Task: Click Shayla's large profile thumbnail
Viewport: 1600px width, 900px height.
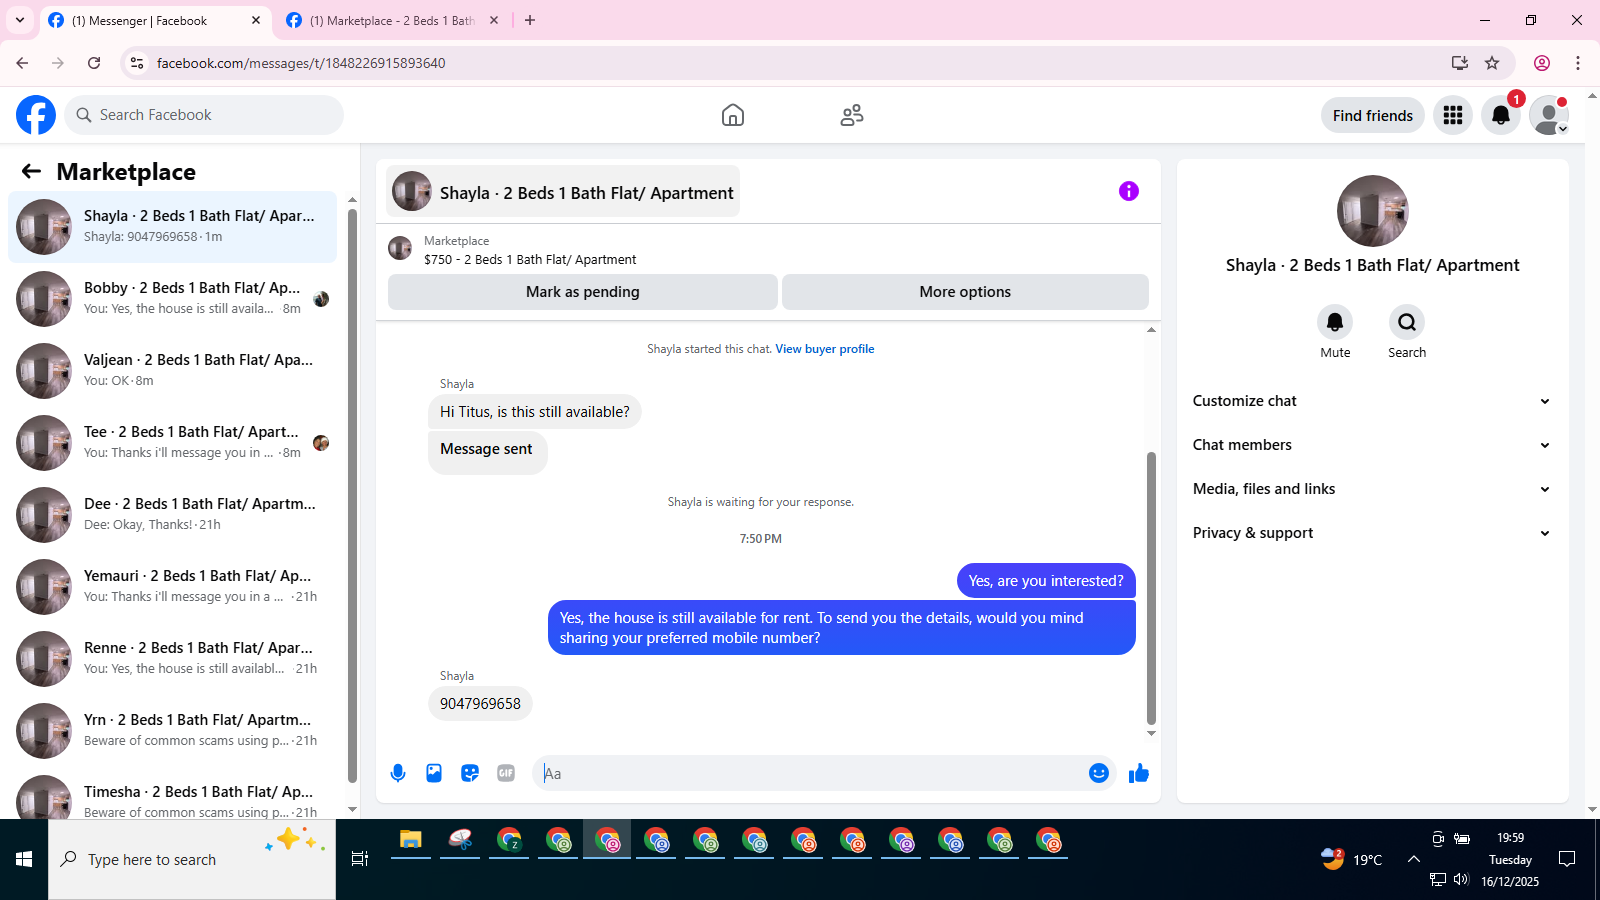Action: [x=1373, y=211]
